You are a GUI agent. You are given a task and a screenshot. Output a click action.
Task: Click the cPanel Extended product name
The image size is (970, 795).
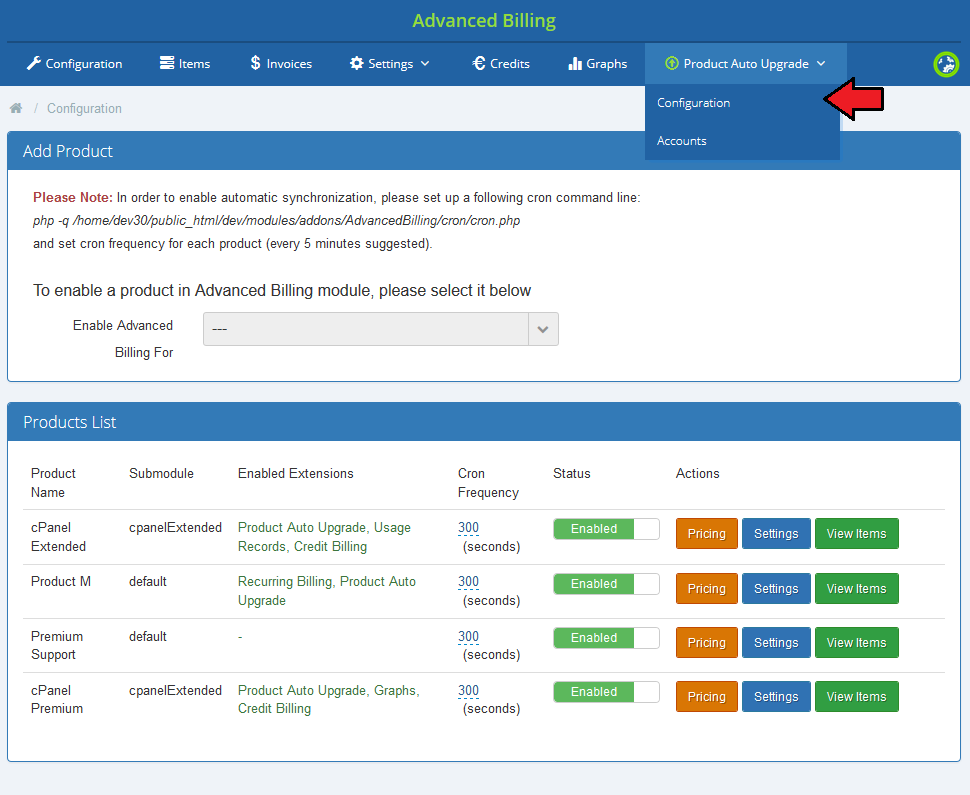pyautogui.click(x=58, y=537)
